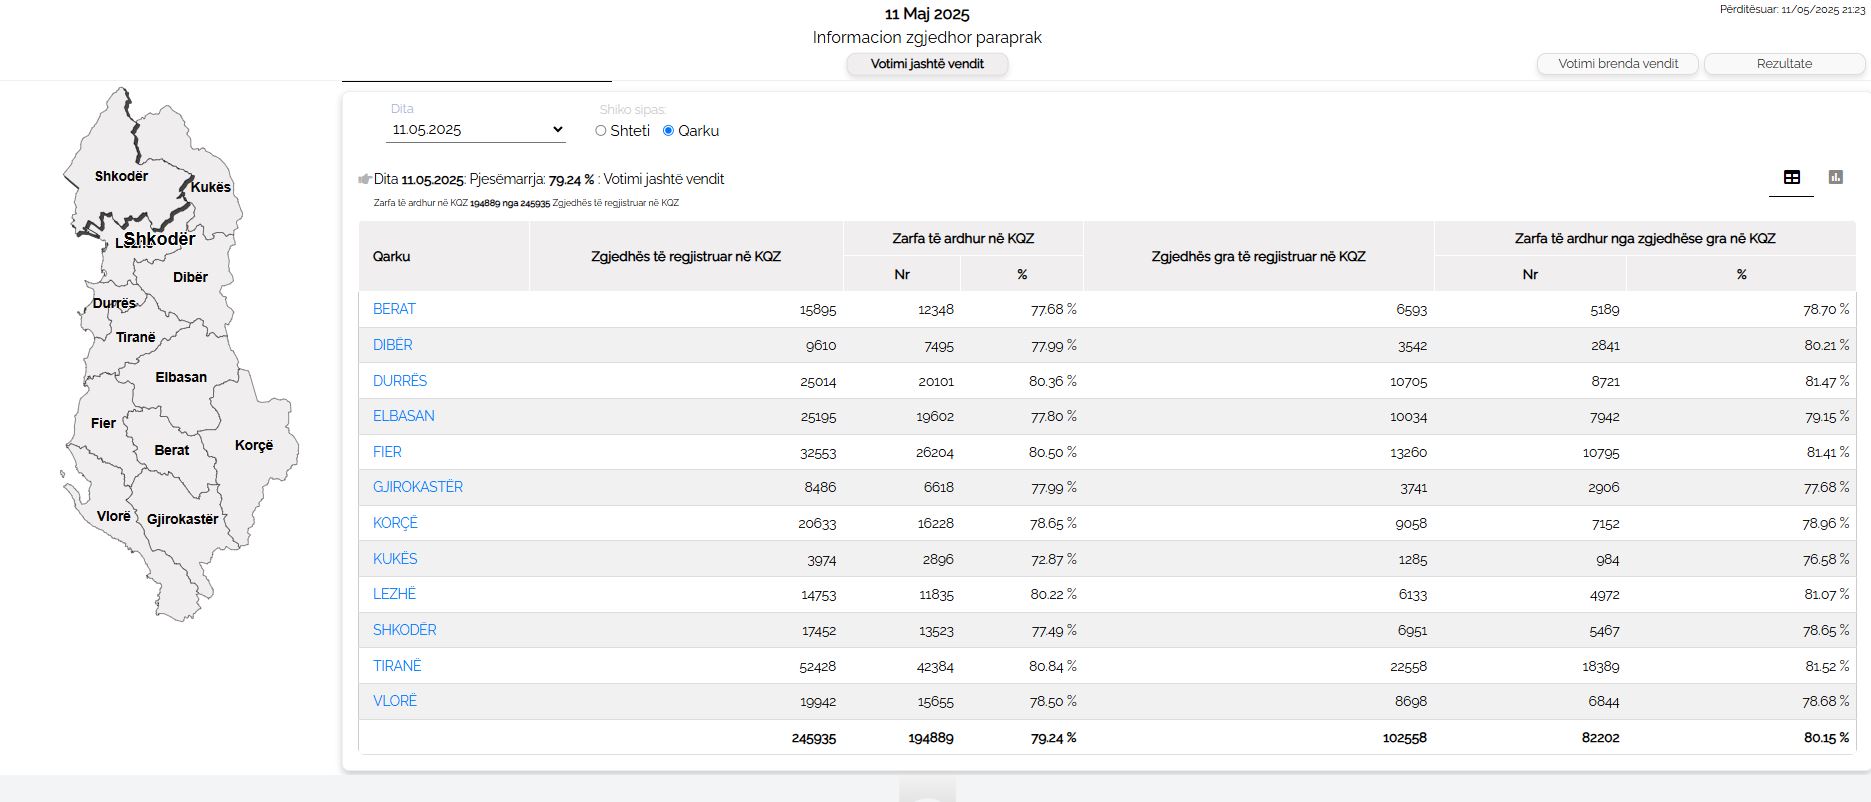This screenshot has width=1871, height=802.
Task: Open the KUKËS county link
Action: pyautogui.click(x=395, y=559)
